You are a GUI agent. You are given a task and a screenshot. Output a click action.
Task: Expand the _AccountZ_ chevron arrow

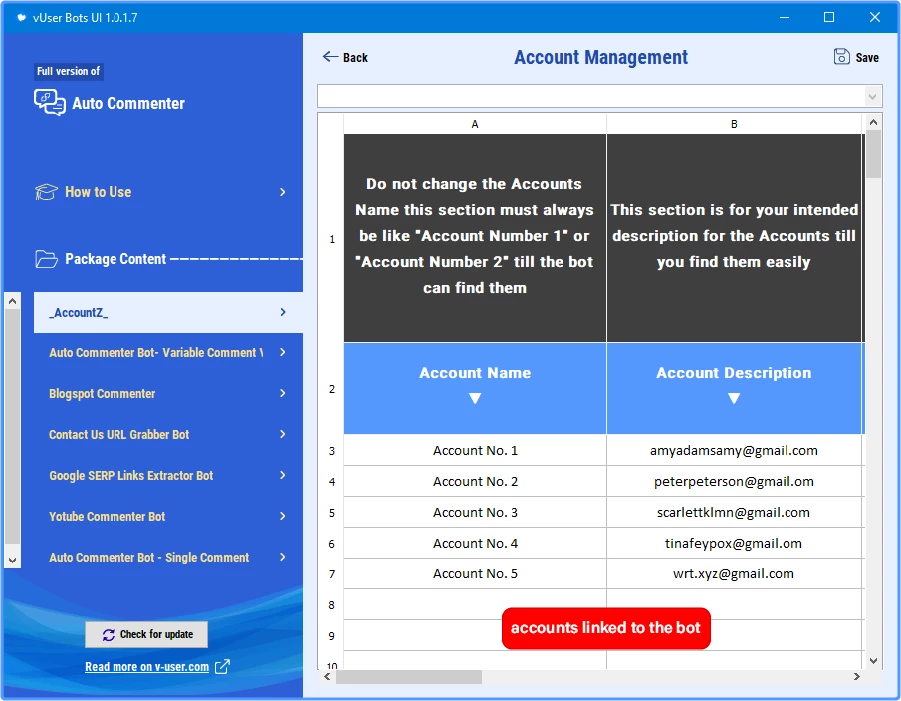tap(283, 312)
